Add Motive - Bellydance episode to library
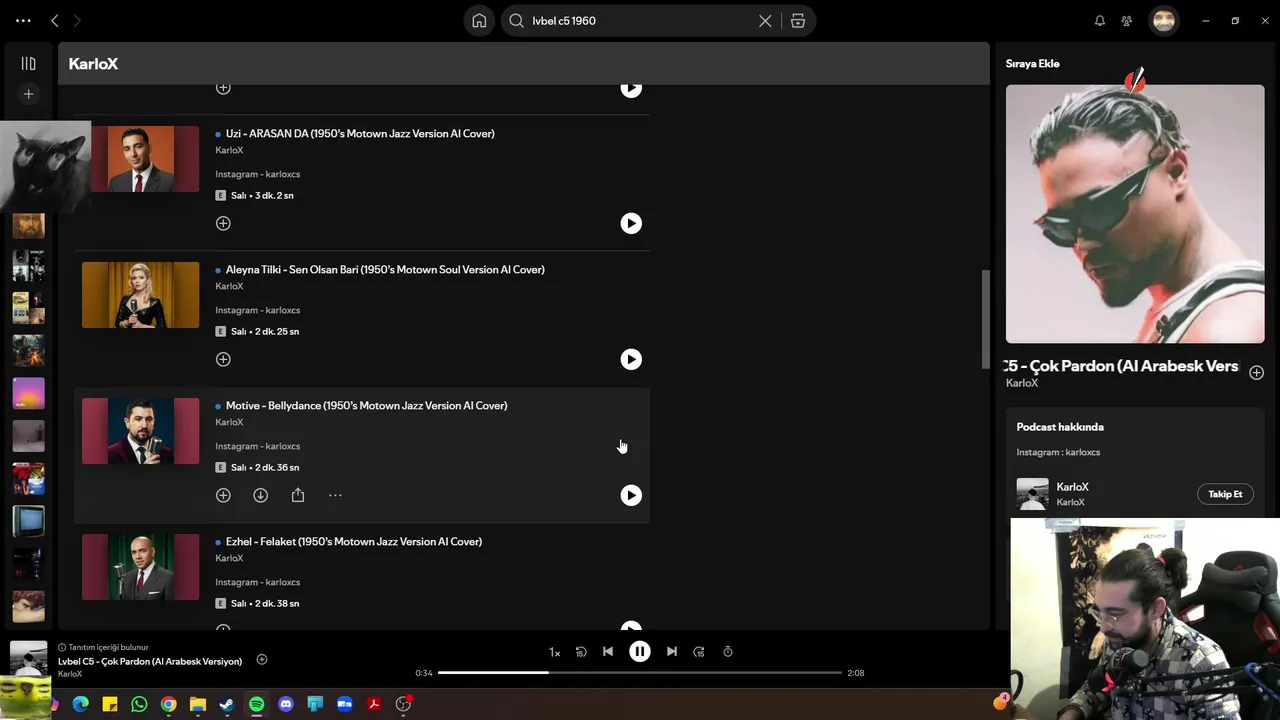 (x=223, y=495)
